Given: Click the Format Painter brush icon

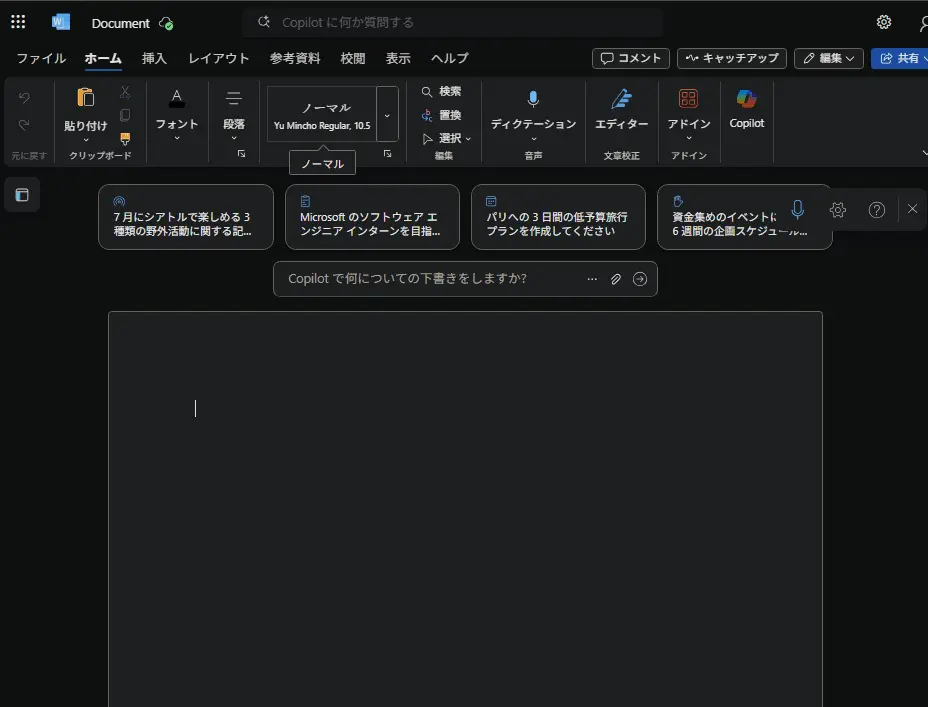Looking at the screenshot, I should coord(125,139).
